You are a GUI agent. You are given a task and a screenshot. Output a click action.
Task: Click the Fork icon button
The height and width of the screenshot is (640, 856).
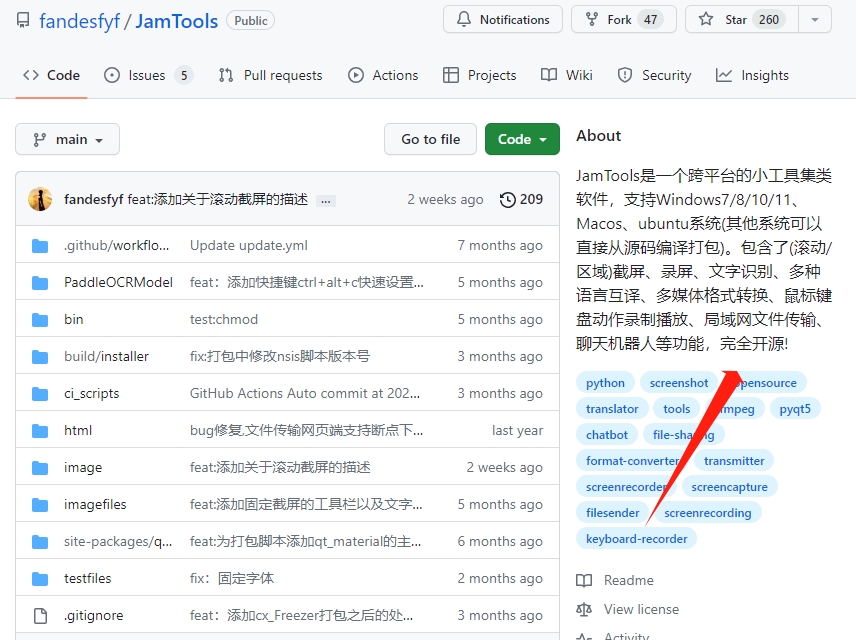click(x=592, y=20)
